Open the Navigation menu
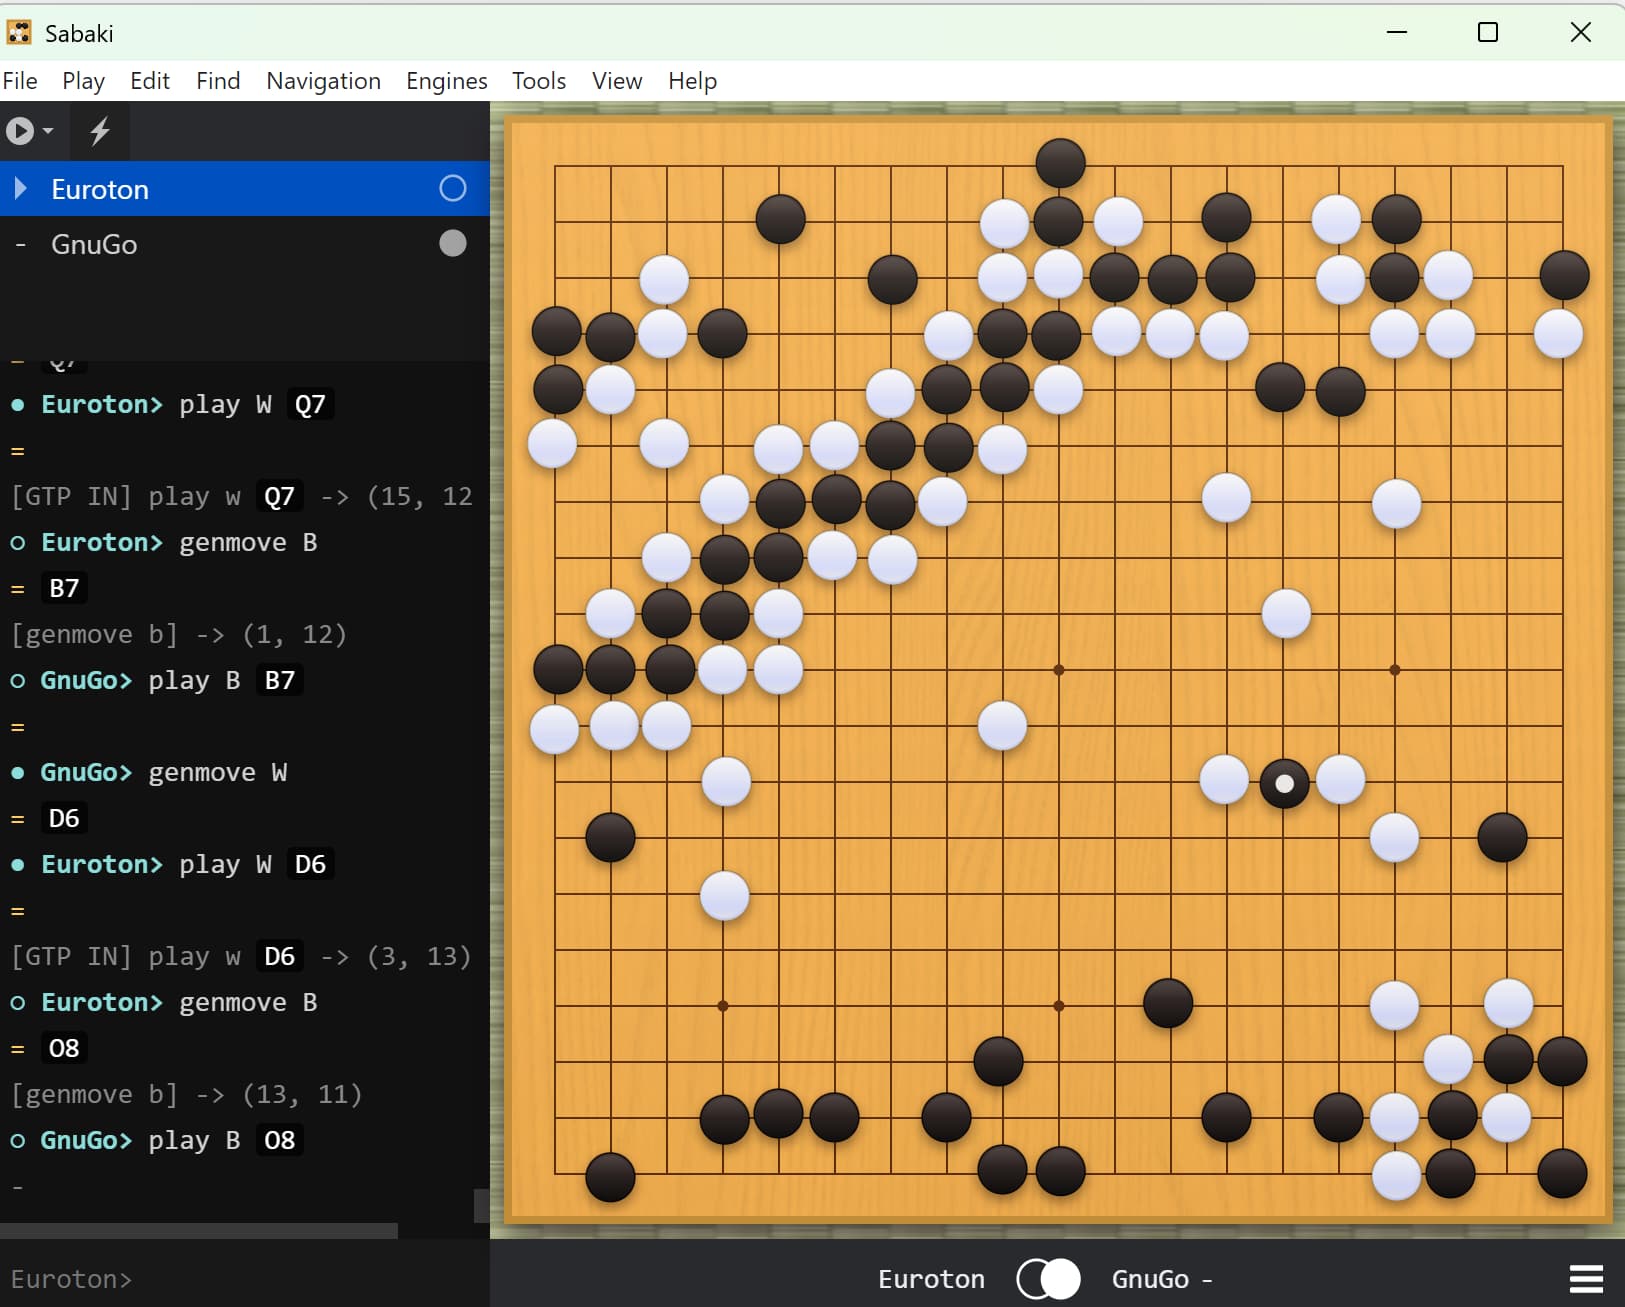This screenshot has width=1625, height=1307. coord(323,81)
